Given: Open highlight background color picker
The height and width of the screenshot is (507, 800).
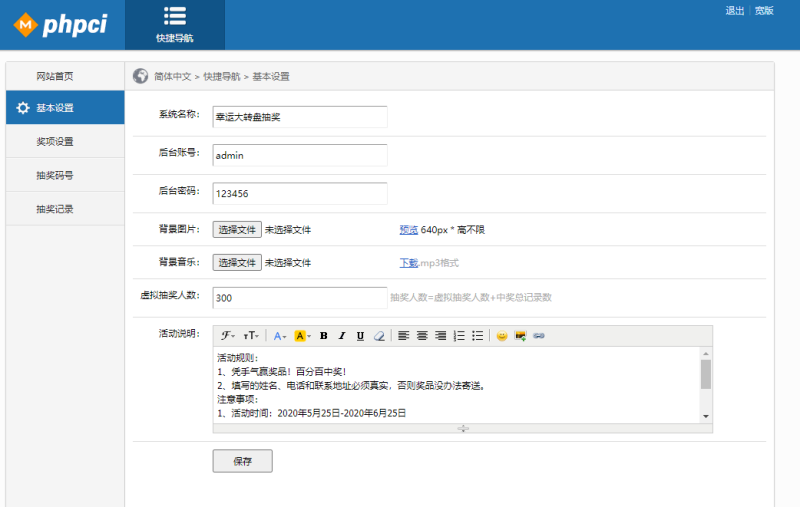Looking at the screenshot, I should coord(303,336).
